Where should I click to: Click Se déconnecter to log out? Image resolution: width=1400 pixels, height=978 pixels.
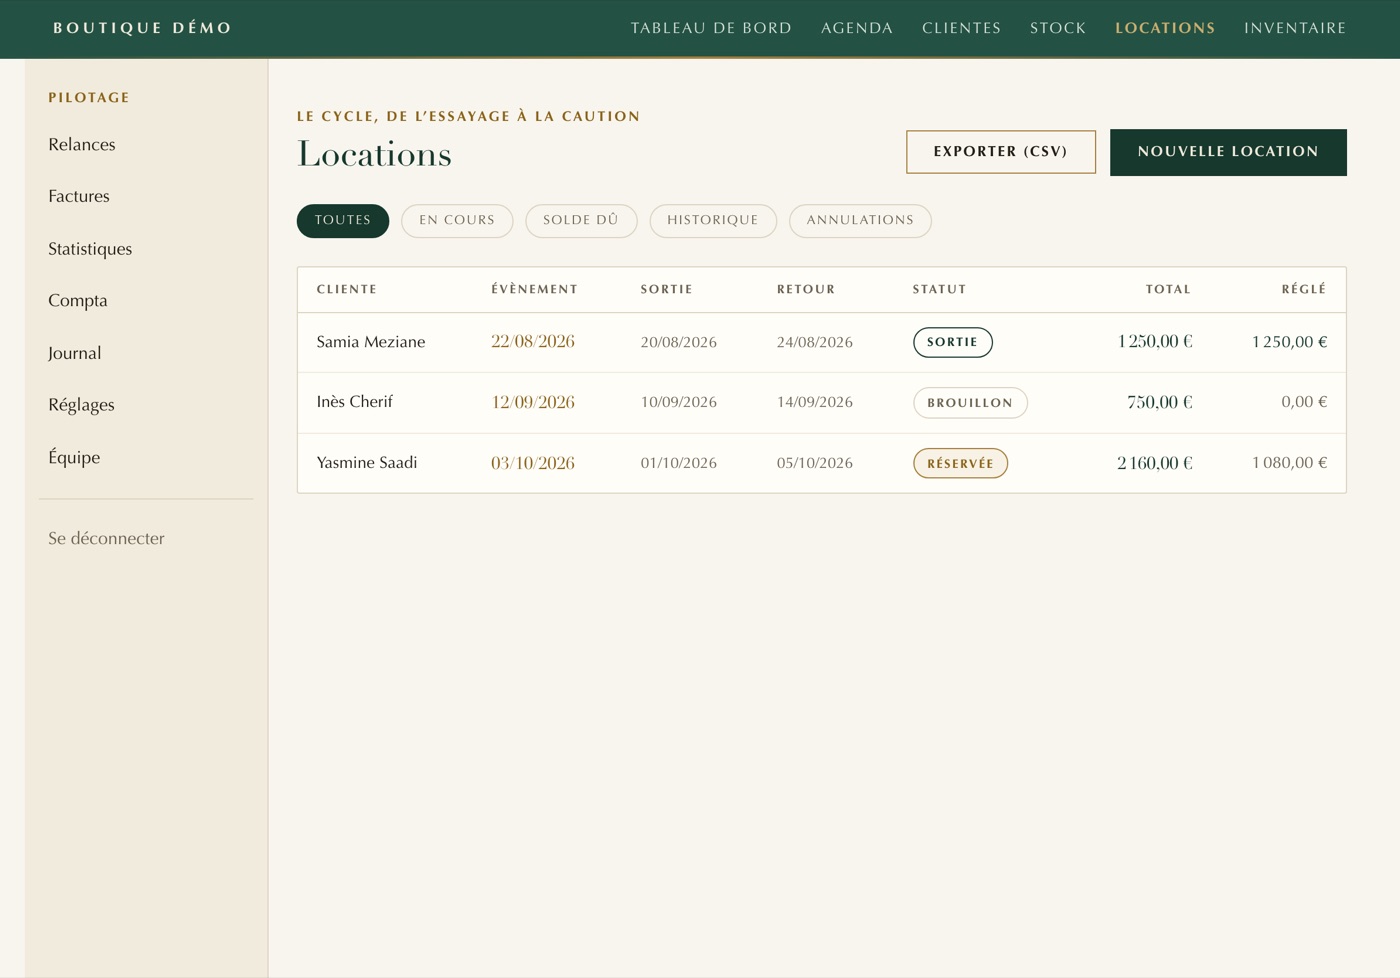(x=106, y=538)
